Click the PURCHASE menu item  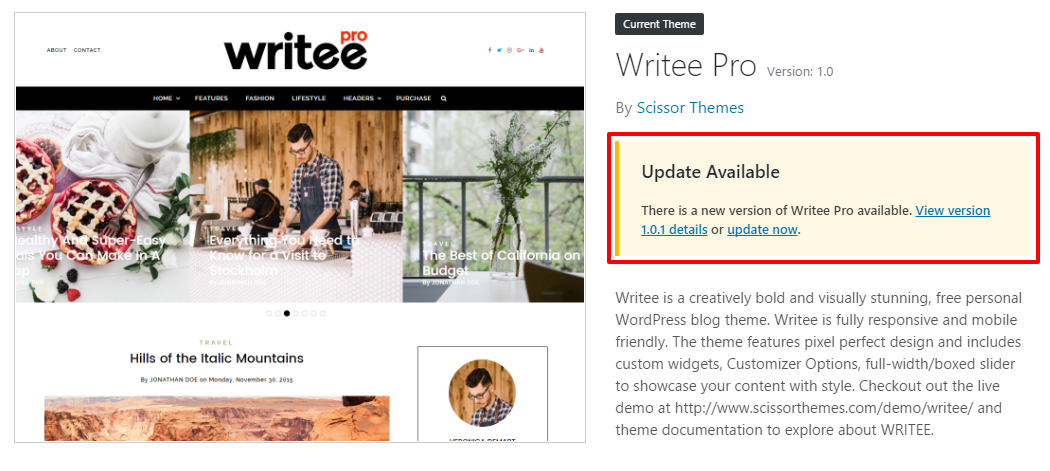tap(413, 98)
